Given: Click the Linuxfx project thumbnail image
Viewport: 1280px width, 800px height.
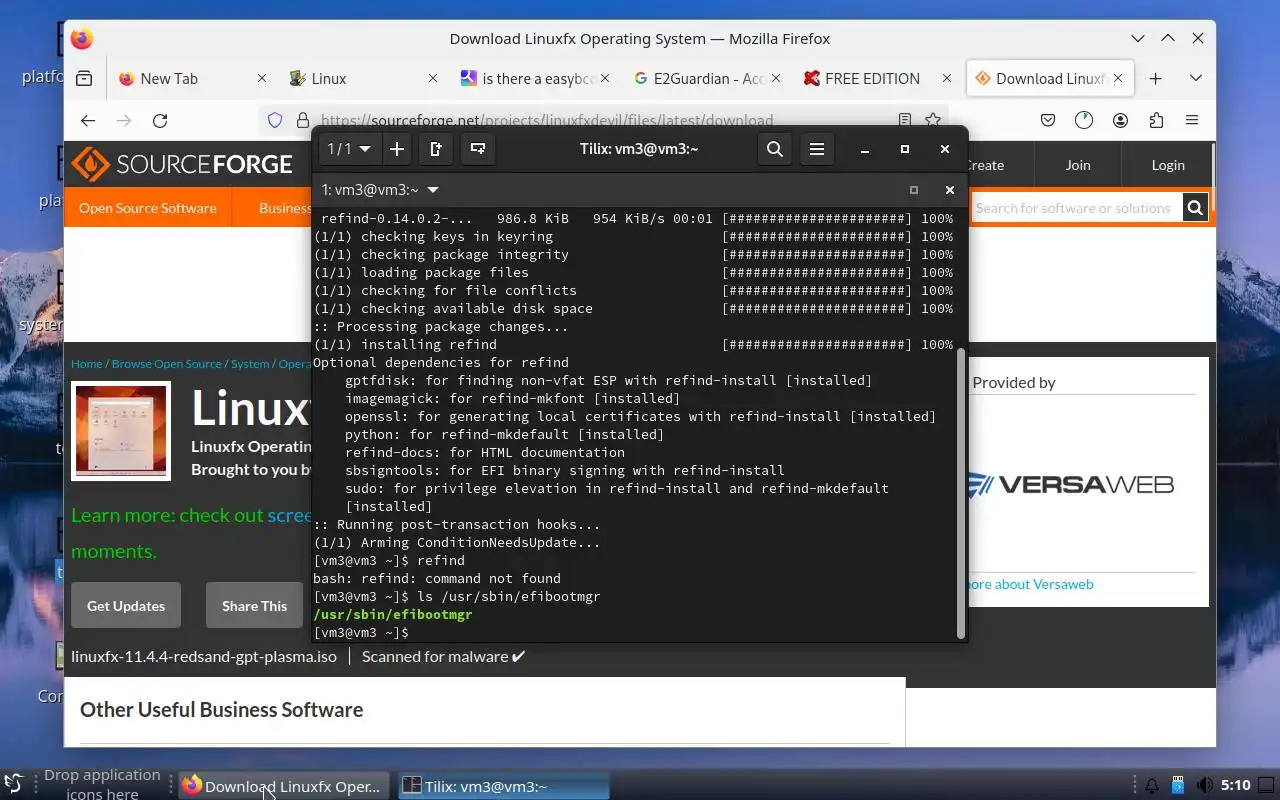Looking at the screenshot, I should 121,431.
